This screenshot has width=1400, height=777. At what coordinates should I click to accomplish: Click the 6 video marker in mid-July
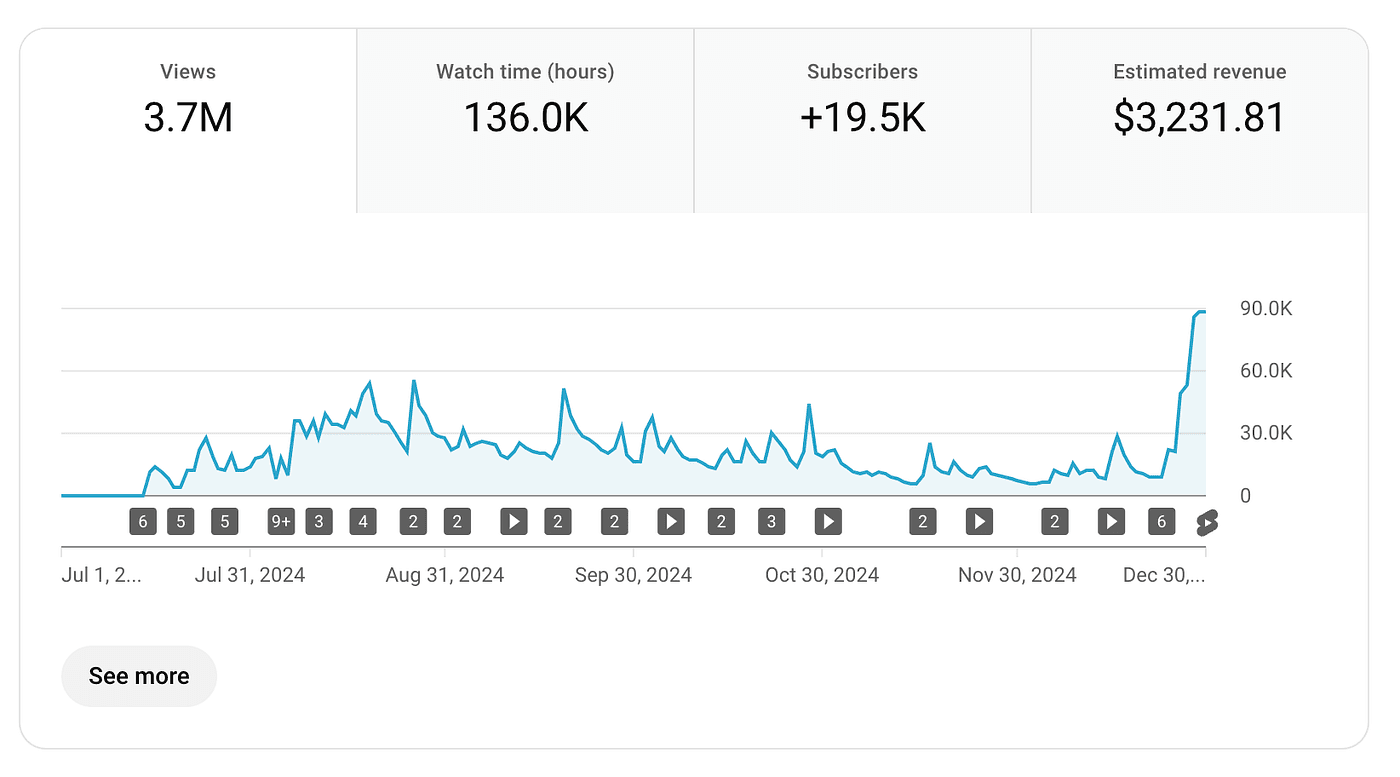tap(143, 521)
